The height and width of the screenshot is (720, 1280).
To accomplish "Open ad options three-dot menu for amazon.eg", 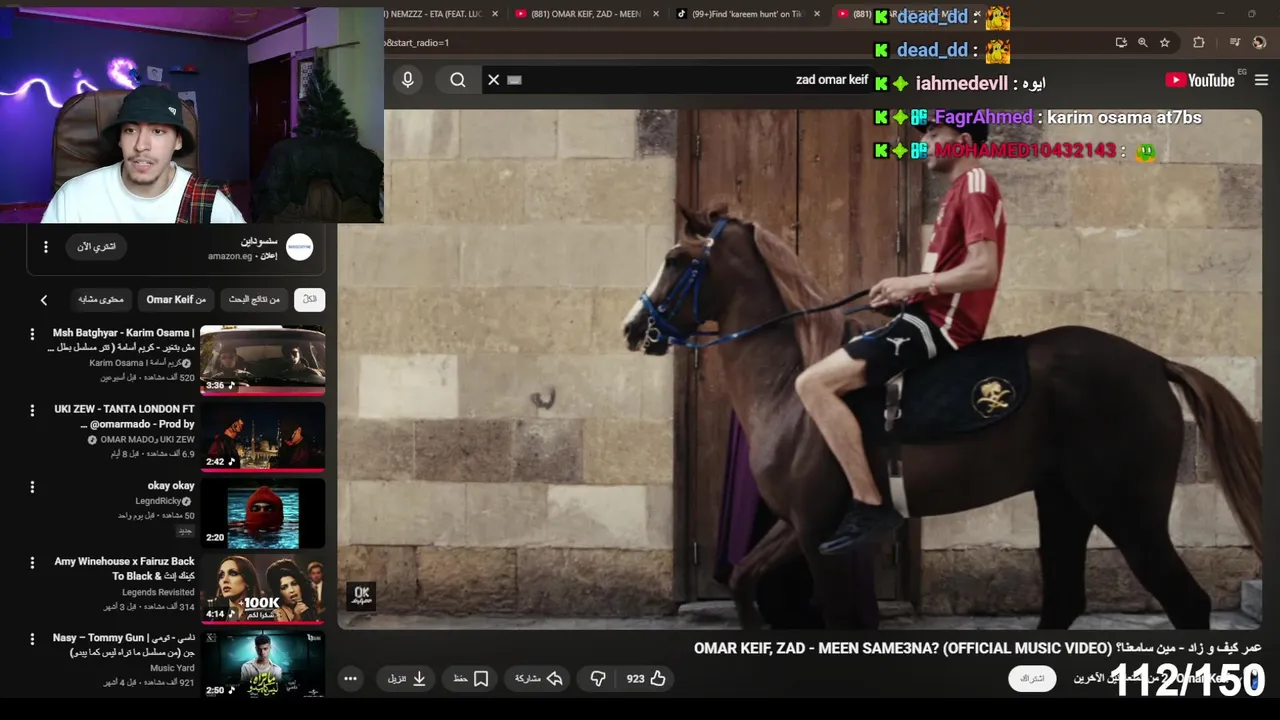I will 45,247.
